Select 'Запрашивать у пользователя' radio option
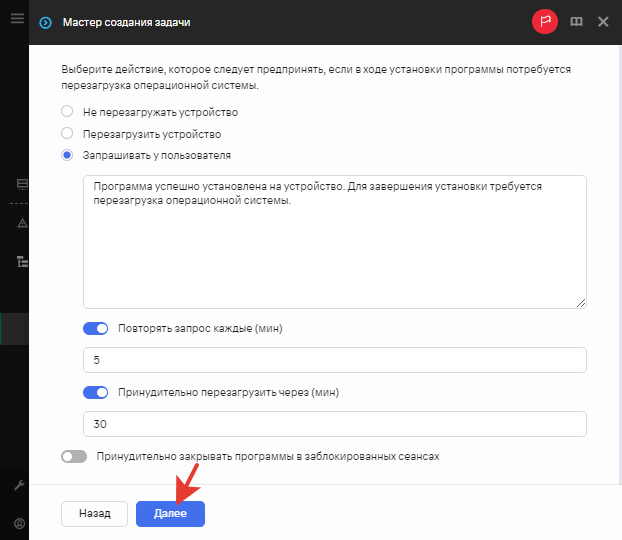The width and height of the screenshot is (622, 540). point(67,155)
